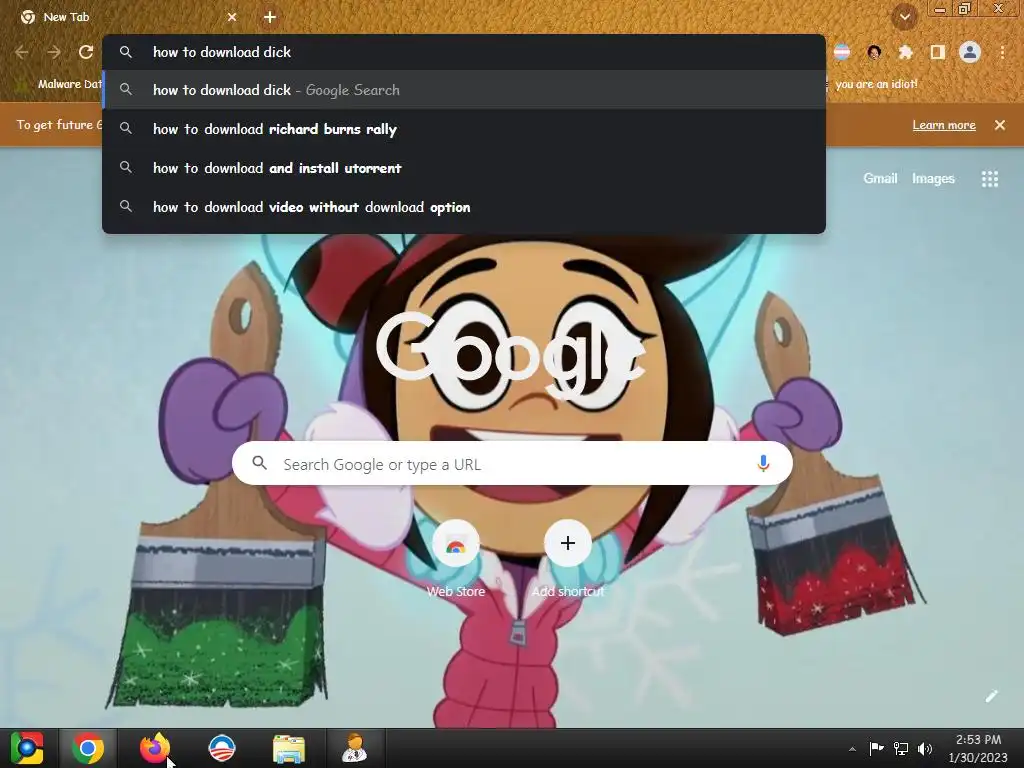Open the Extensions puzzle icon
This screenshot has width=1024, height=768.
tap(906, 52)
